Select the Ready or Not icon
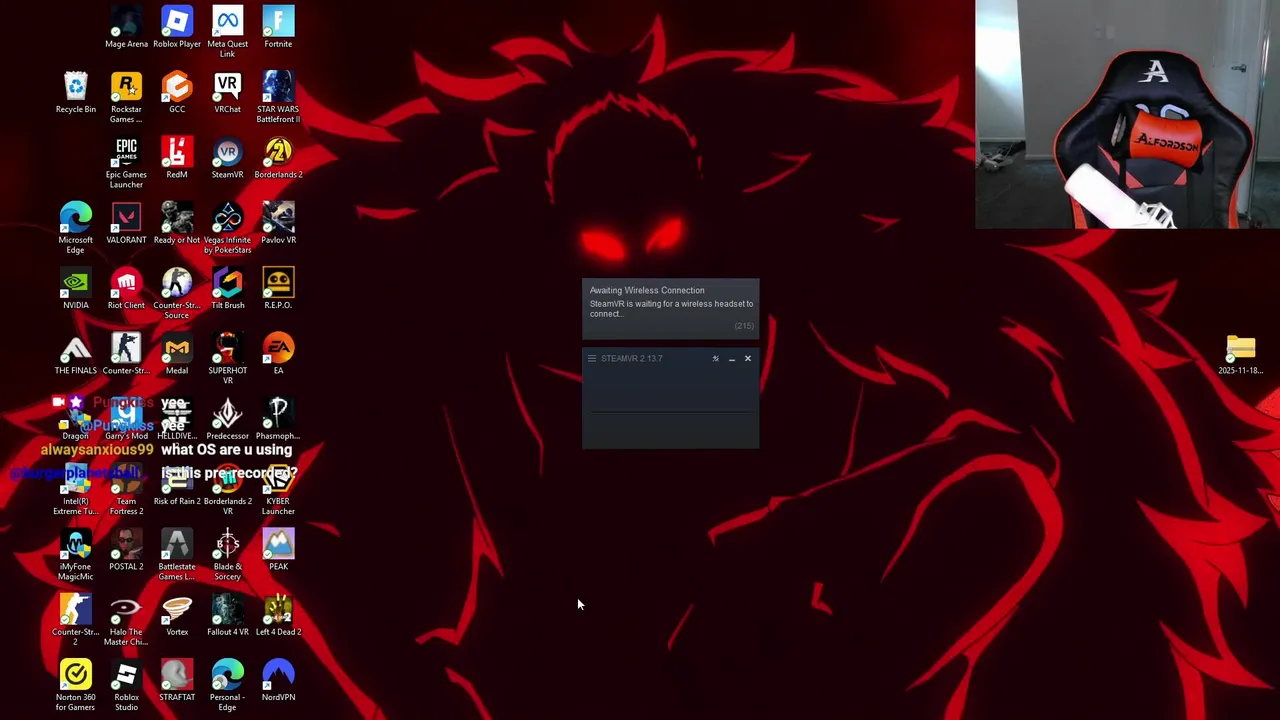1280x720 pixels. pyautogui.click(x=177, y=224)
